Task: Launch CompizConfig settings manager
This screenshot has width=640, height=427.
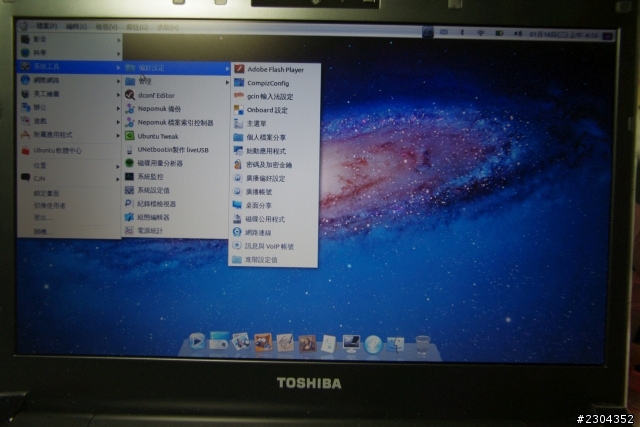Action: tap(276, 83)
